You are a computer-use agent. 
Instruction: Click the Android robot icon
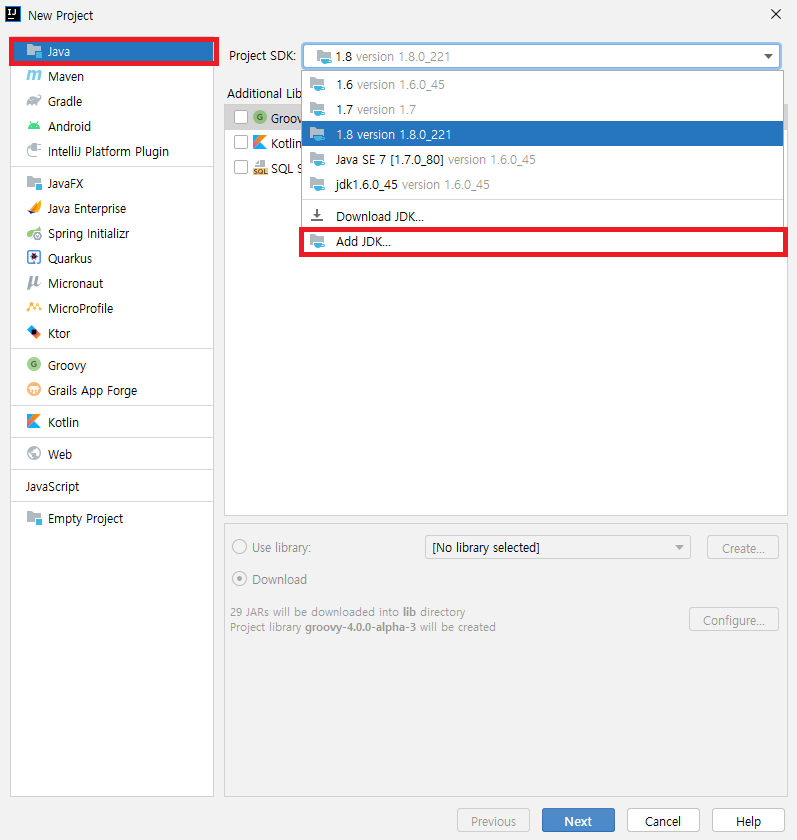[x=34, y=126]
